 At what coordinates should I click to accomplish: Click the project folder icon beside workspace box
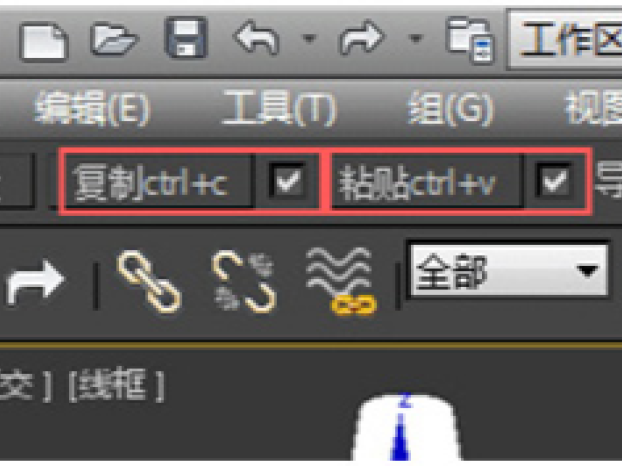click(x=471, y=40)
